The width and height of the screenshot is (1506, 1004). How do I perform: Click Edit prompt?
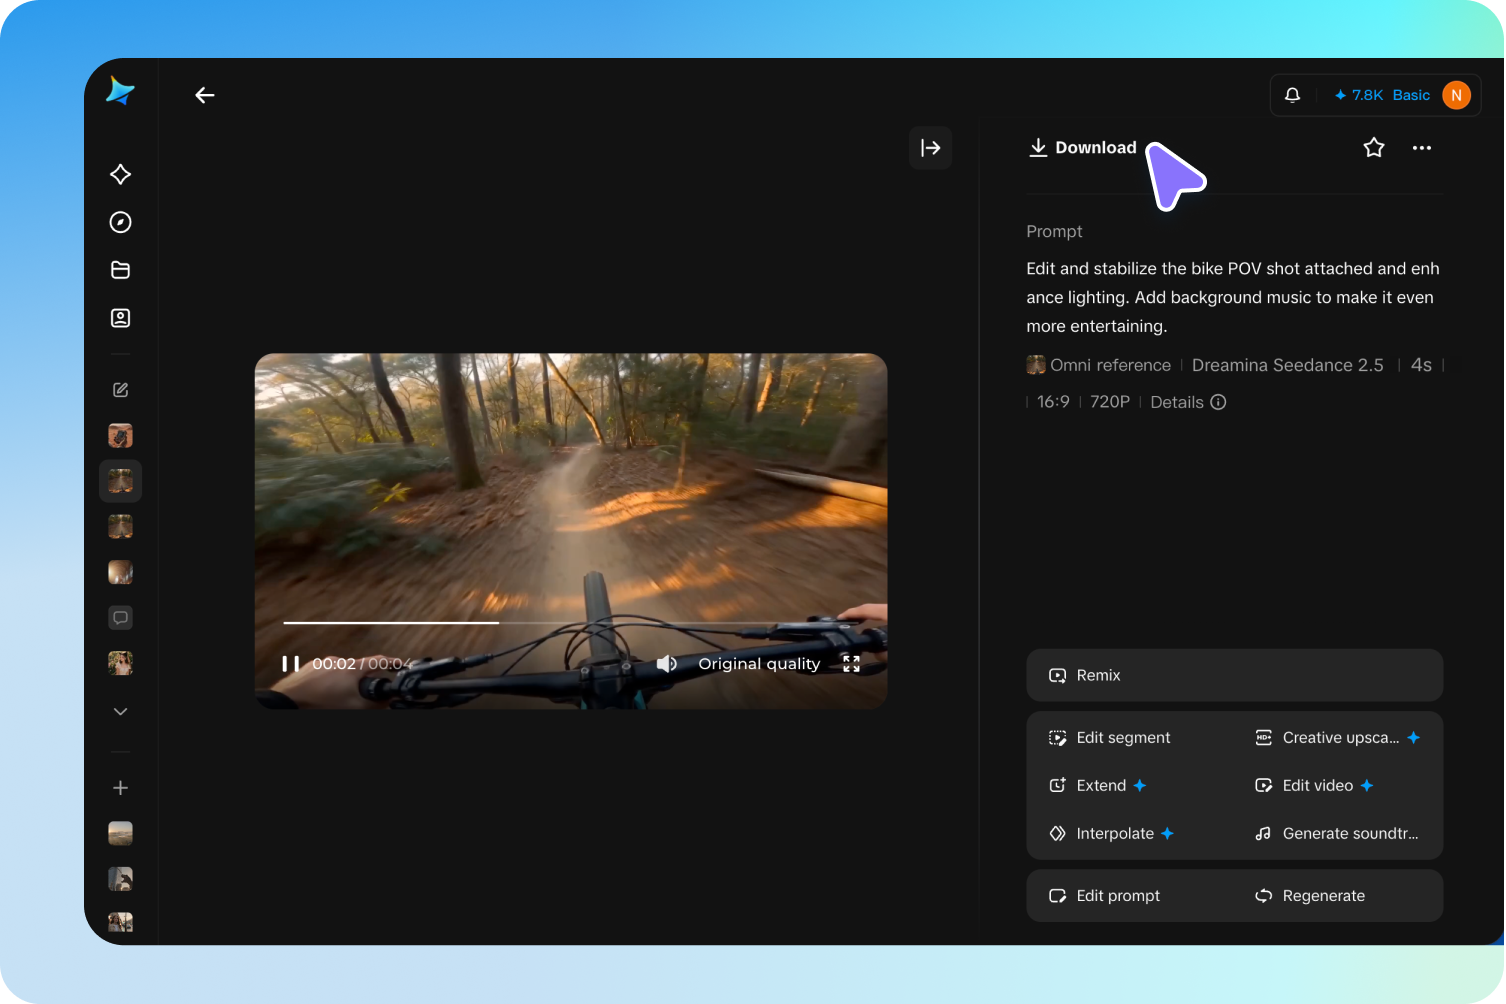click(x=1104, y=896)
